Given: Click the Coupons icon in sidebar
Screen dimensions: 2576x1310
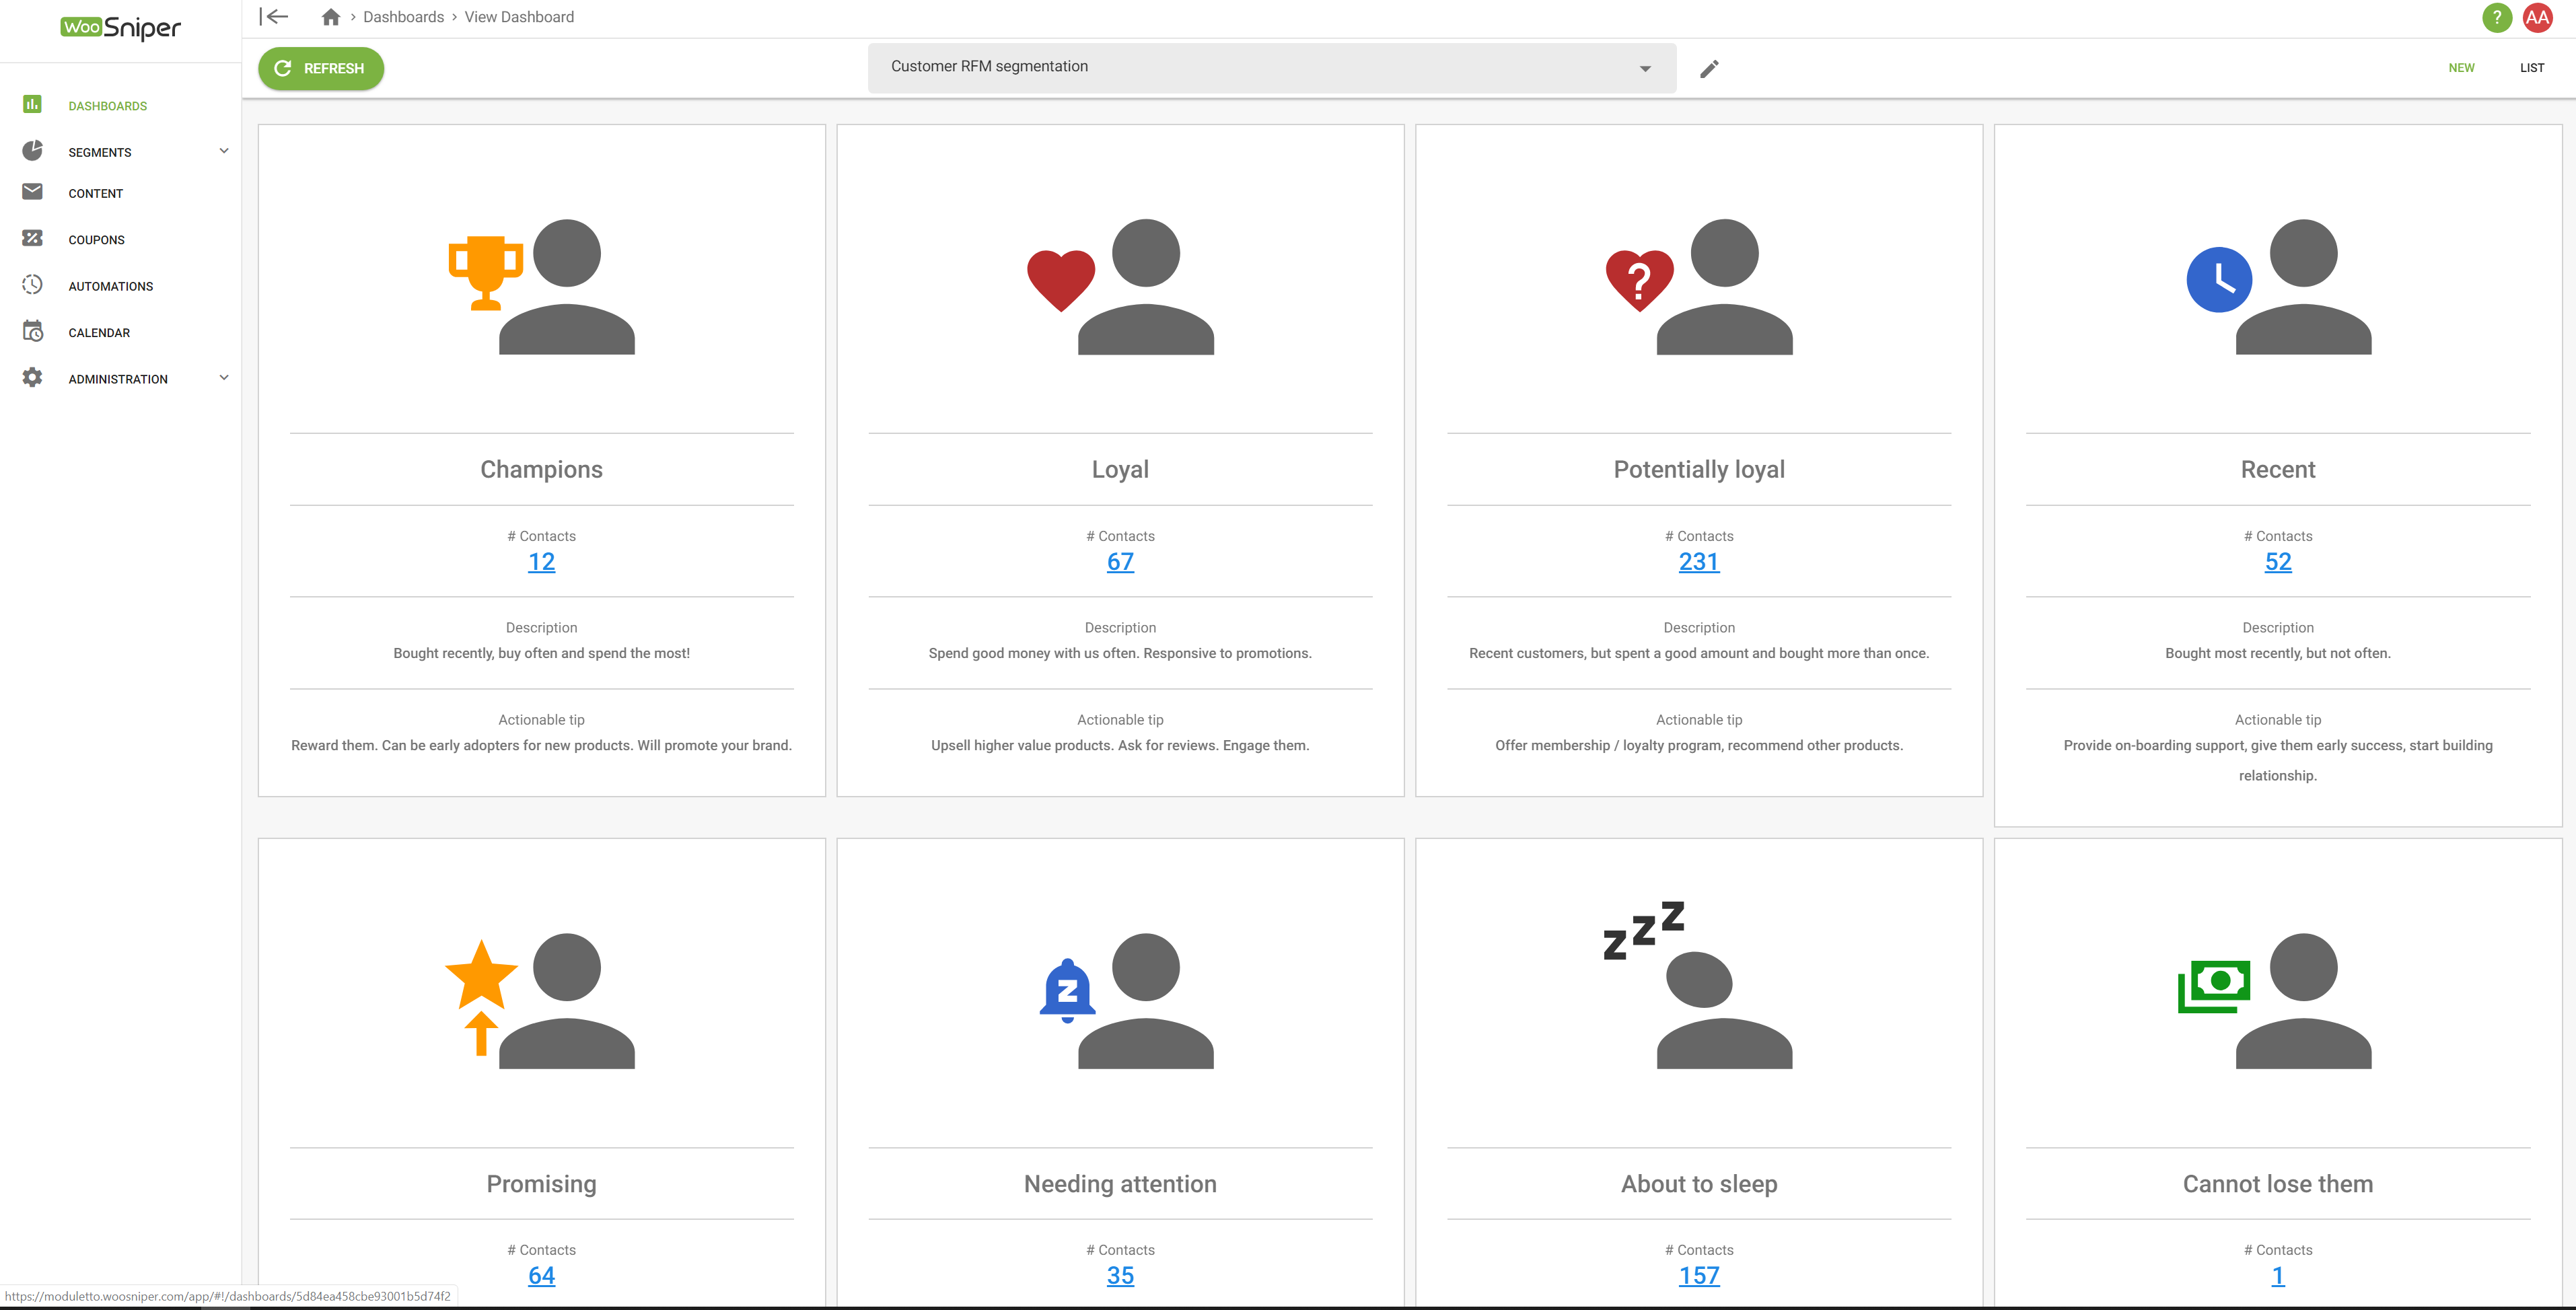Looking at the screenshot, I should (33, 238).
